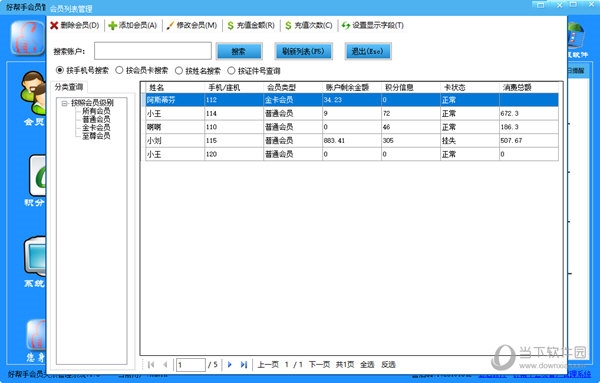Click 上一页 pagination link
The height and width of the screenshot is (383, 600).
coord(268,364)
